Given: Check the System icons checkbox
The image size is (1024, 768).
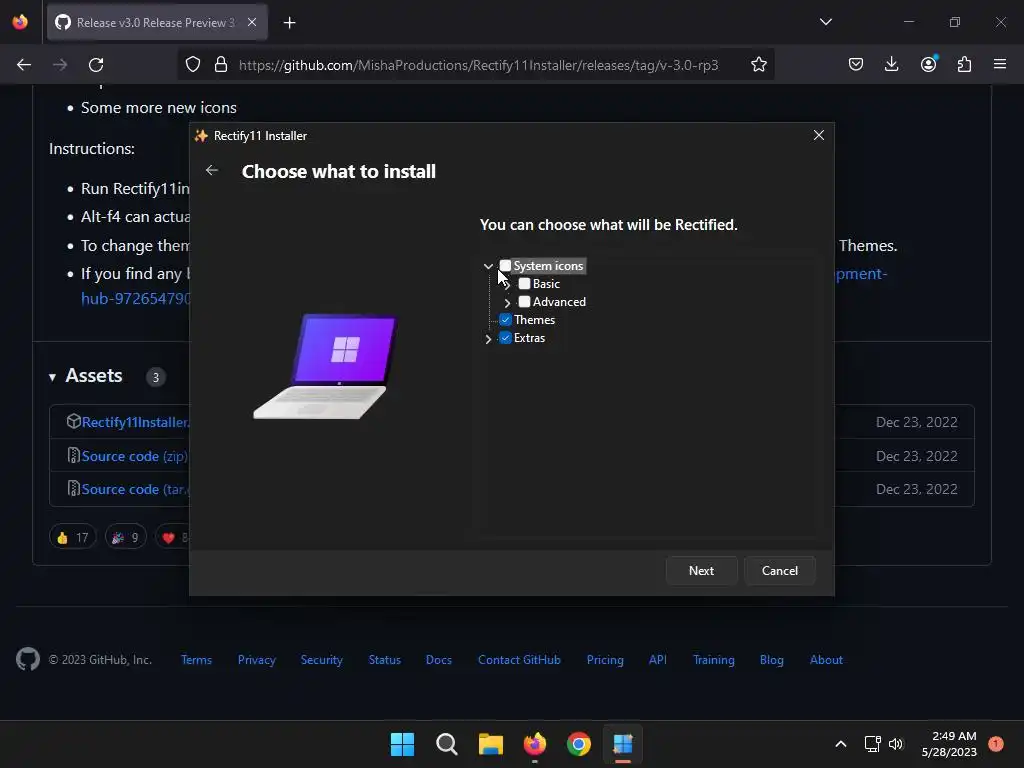Looking at the screenshot, I should pos(505,266).
